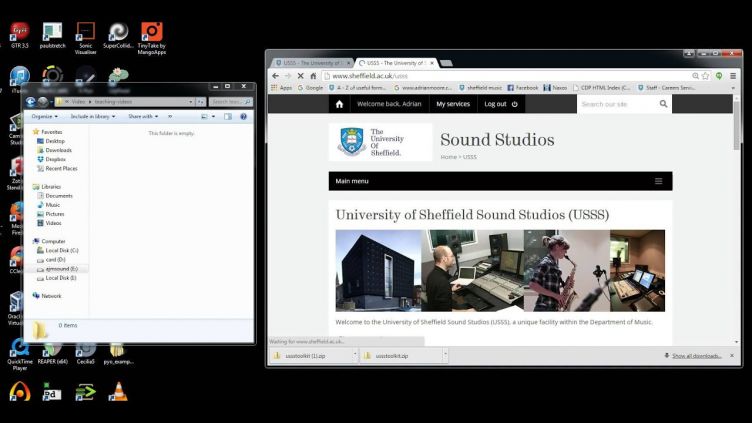Screen dimensions: 752x423
Task: Click the green Chrome extension icon
Action: [x=719, y=76]
